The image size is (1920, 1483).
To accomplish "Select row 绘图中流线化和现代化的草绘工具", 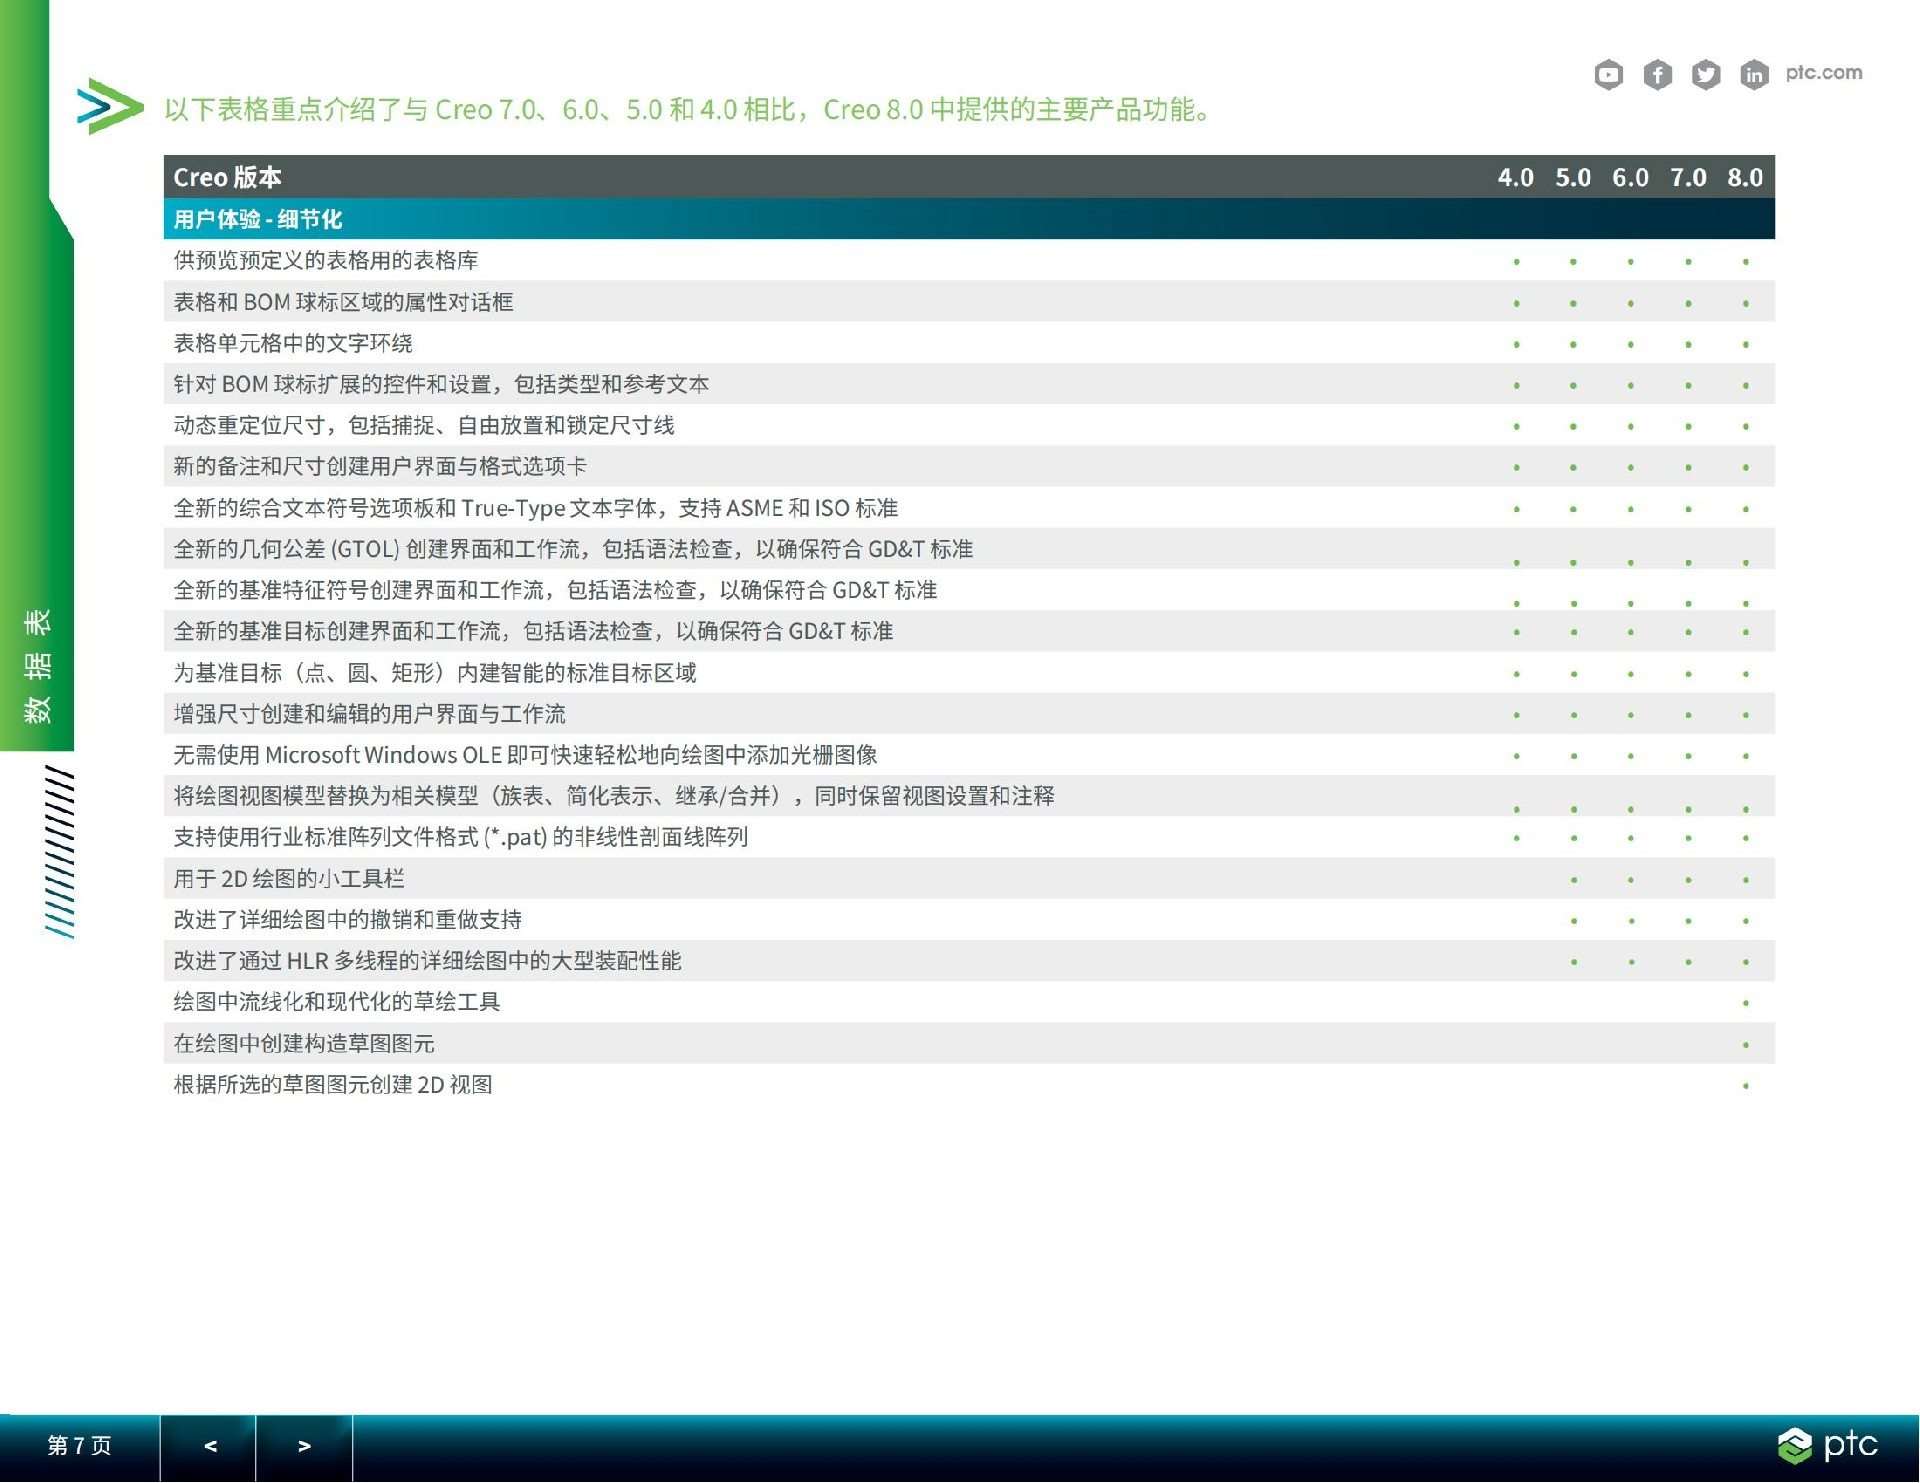I will click(x=969, y=1002).
